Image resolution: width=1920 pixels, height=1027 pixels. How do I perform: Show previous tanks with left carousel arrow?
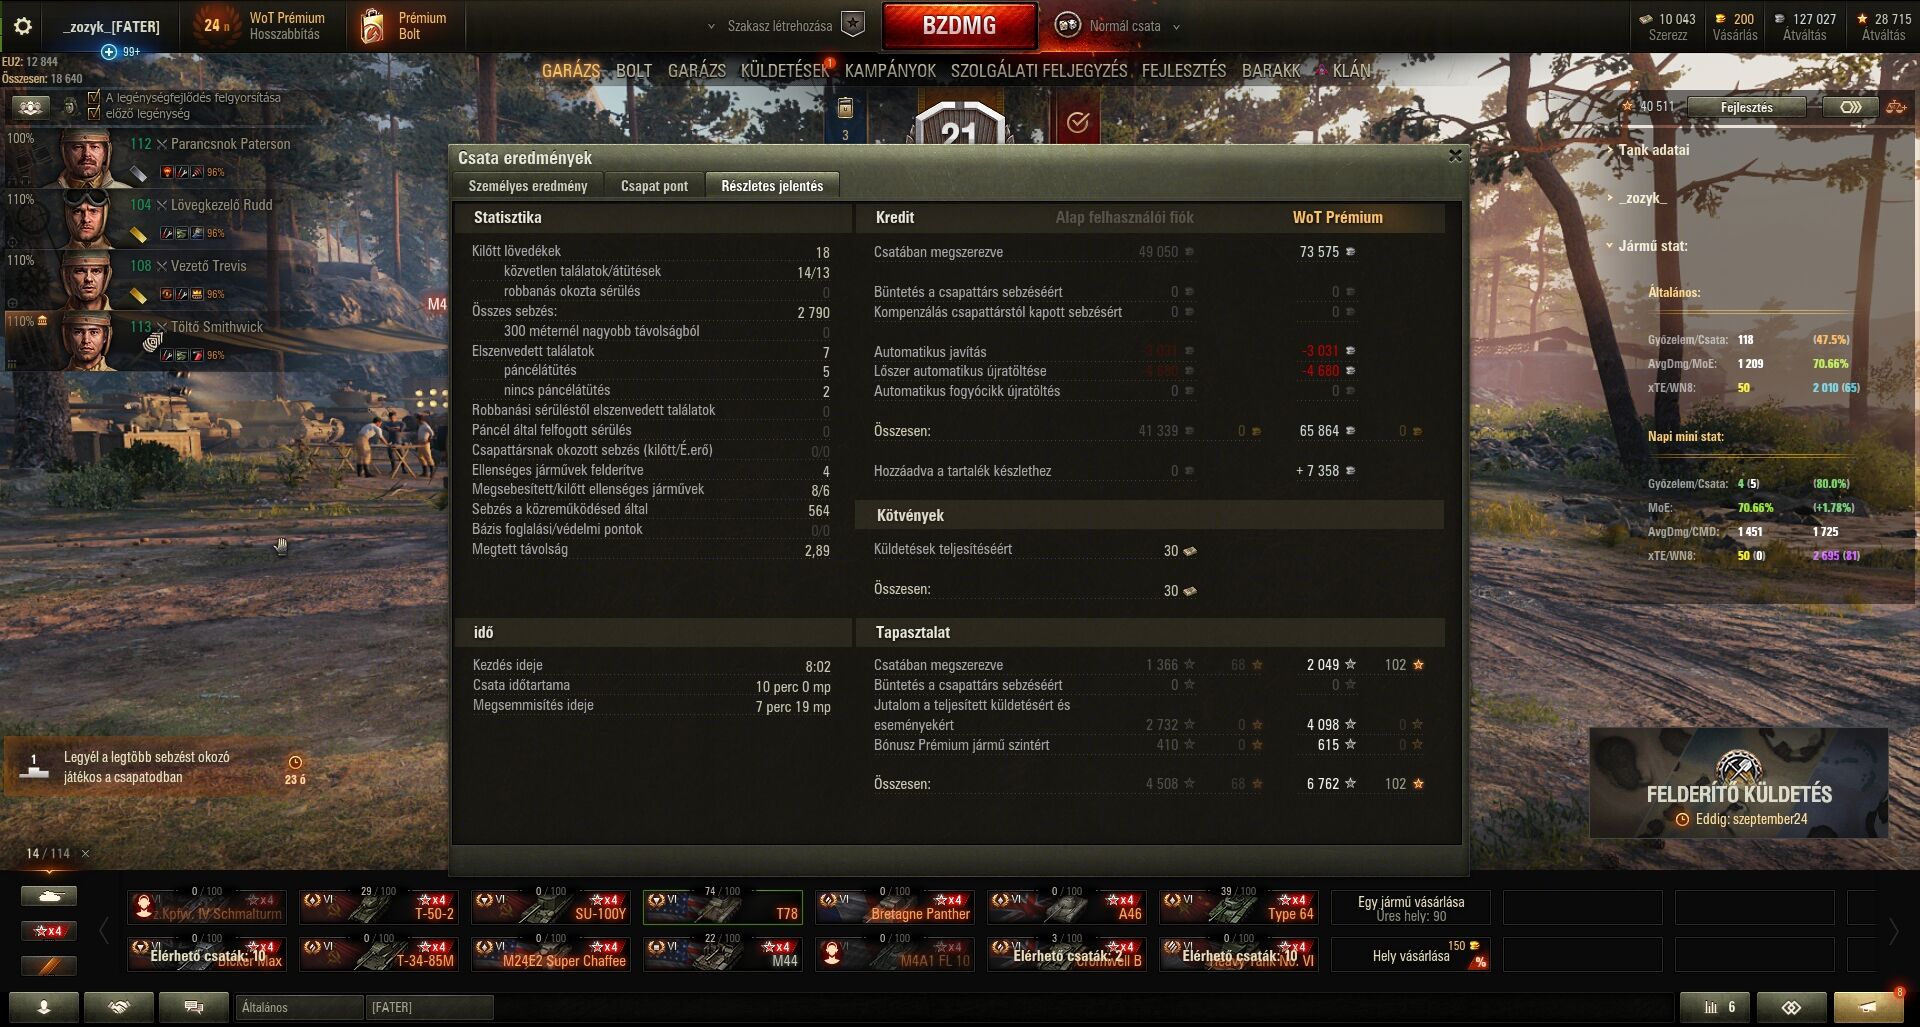pos(103,931)
